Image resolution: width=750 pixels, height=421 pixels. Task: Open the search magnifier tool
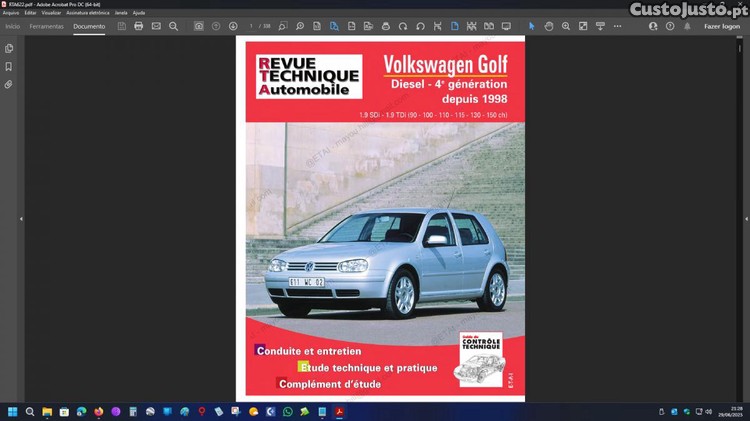point(174,26)
